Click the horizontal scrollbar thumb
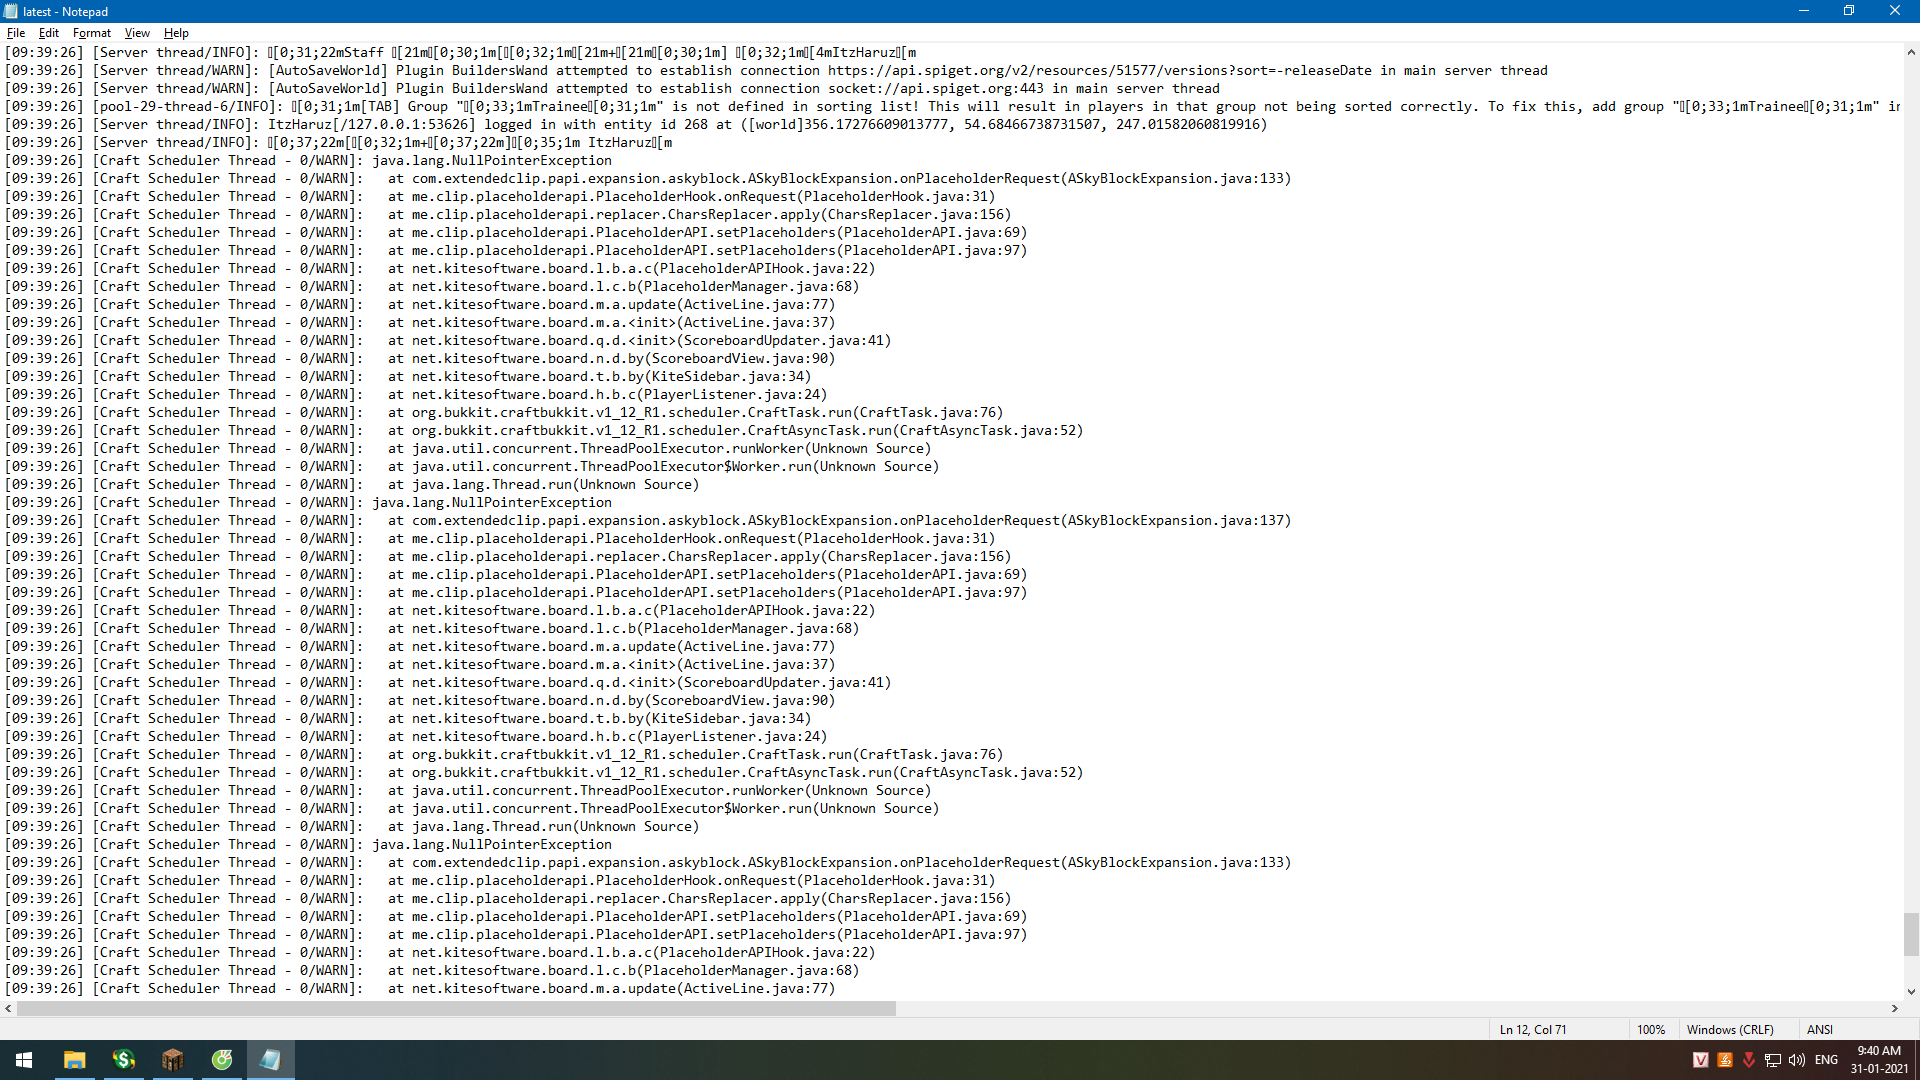1920x1080 pixels. click(x=456, y=1009)
